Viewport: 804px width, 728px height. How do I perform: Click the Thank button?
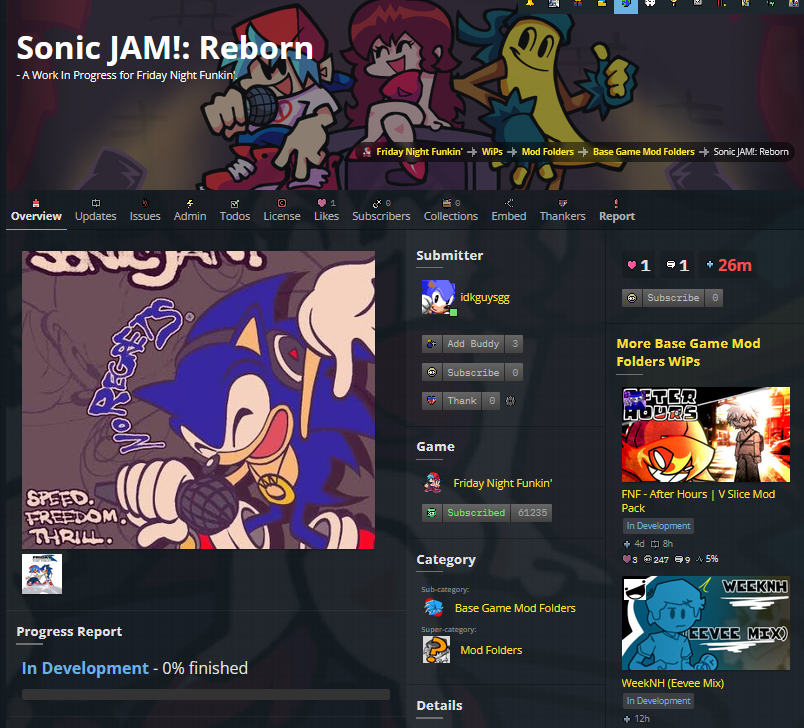click(x=460, y=401)
